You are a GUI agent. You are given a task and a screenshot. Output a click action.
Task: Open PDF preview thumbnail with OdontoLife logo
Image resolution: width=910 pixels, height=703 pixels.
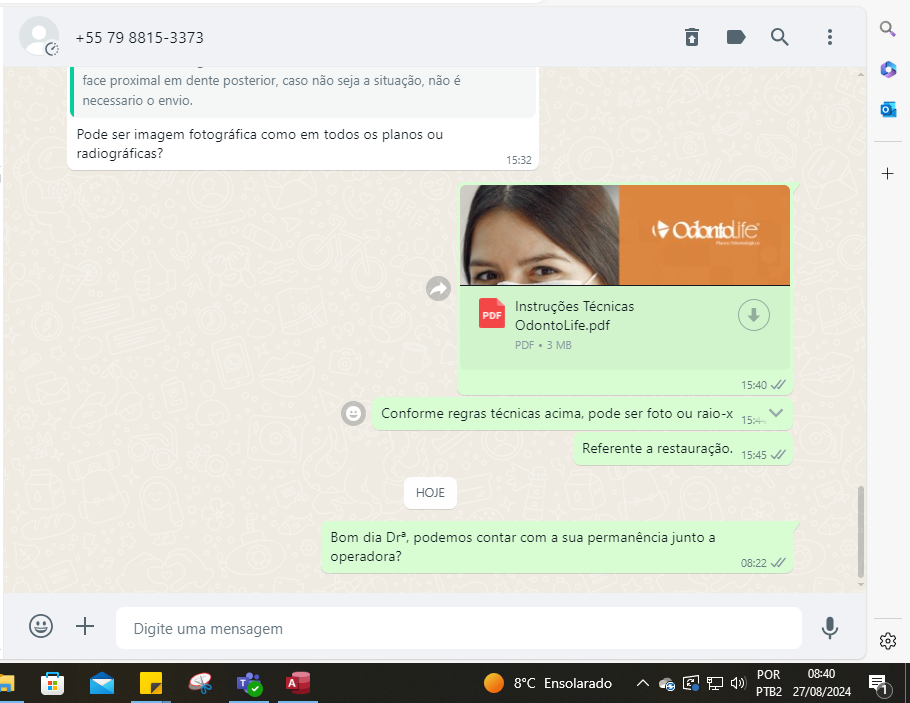624,235
